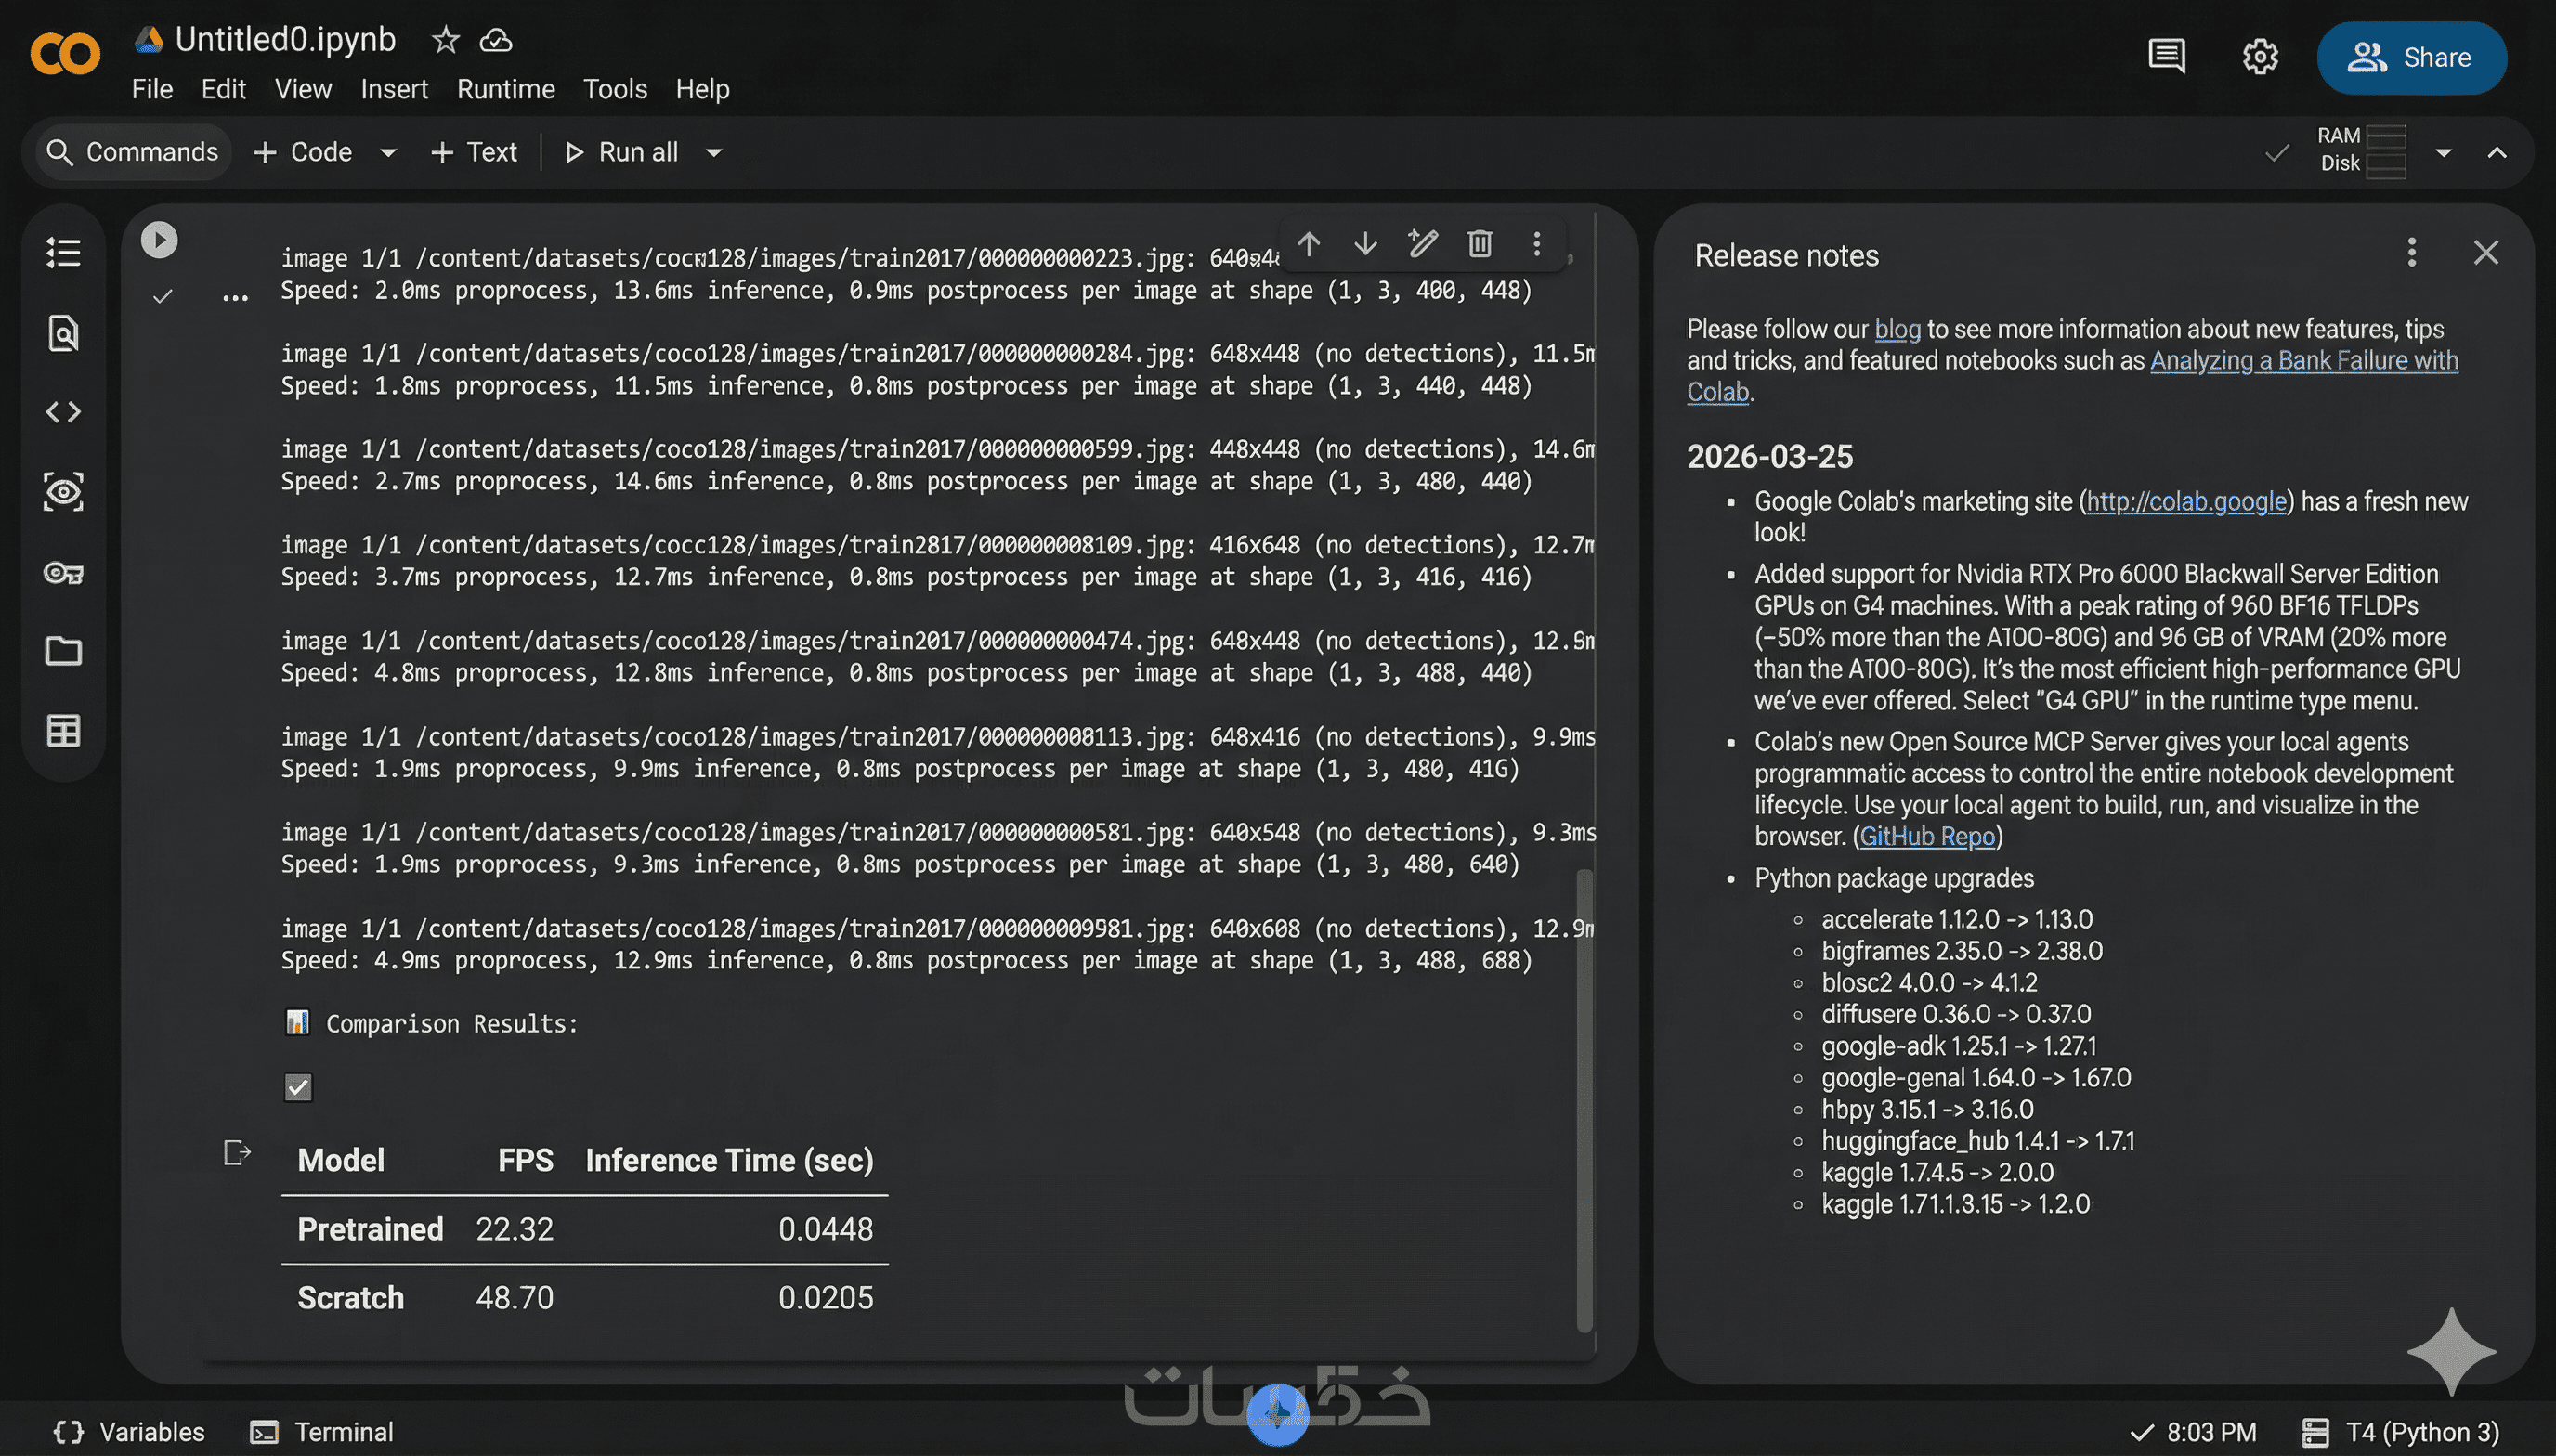Open the Tools menu

(x=614, y=89)
